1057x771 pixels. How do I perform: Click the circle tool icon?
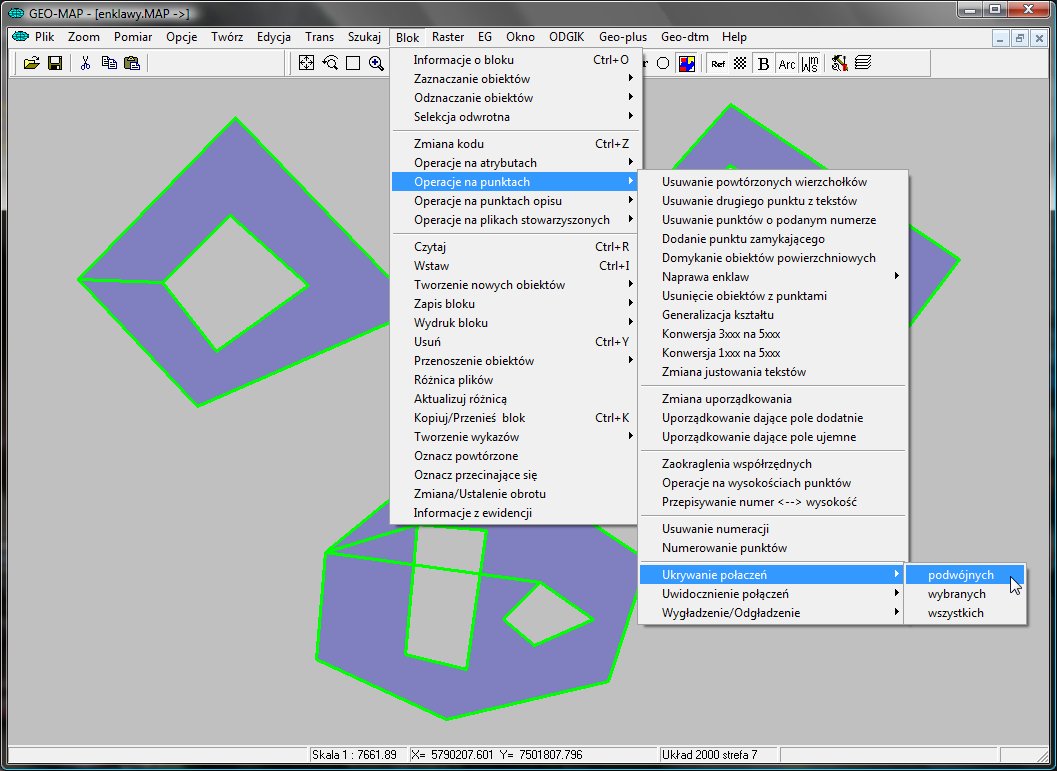point(663,63)
